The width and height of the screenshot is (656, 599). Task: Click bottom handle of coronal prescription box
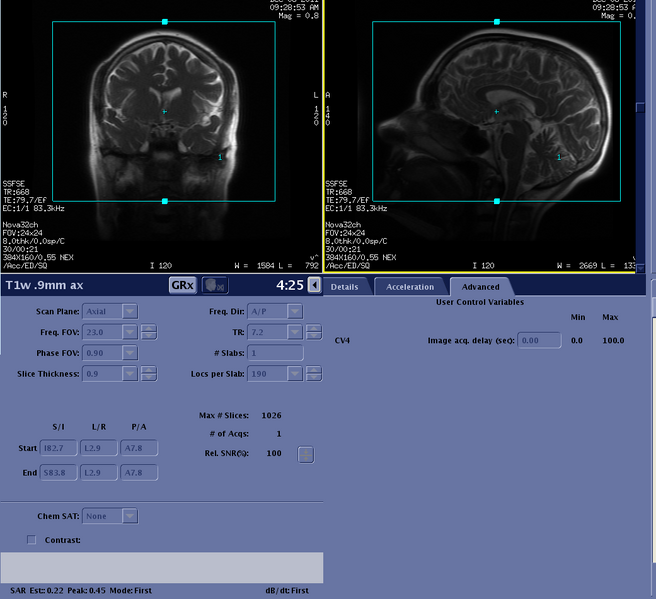tap(165, 201)
